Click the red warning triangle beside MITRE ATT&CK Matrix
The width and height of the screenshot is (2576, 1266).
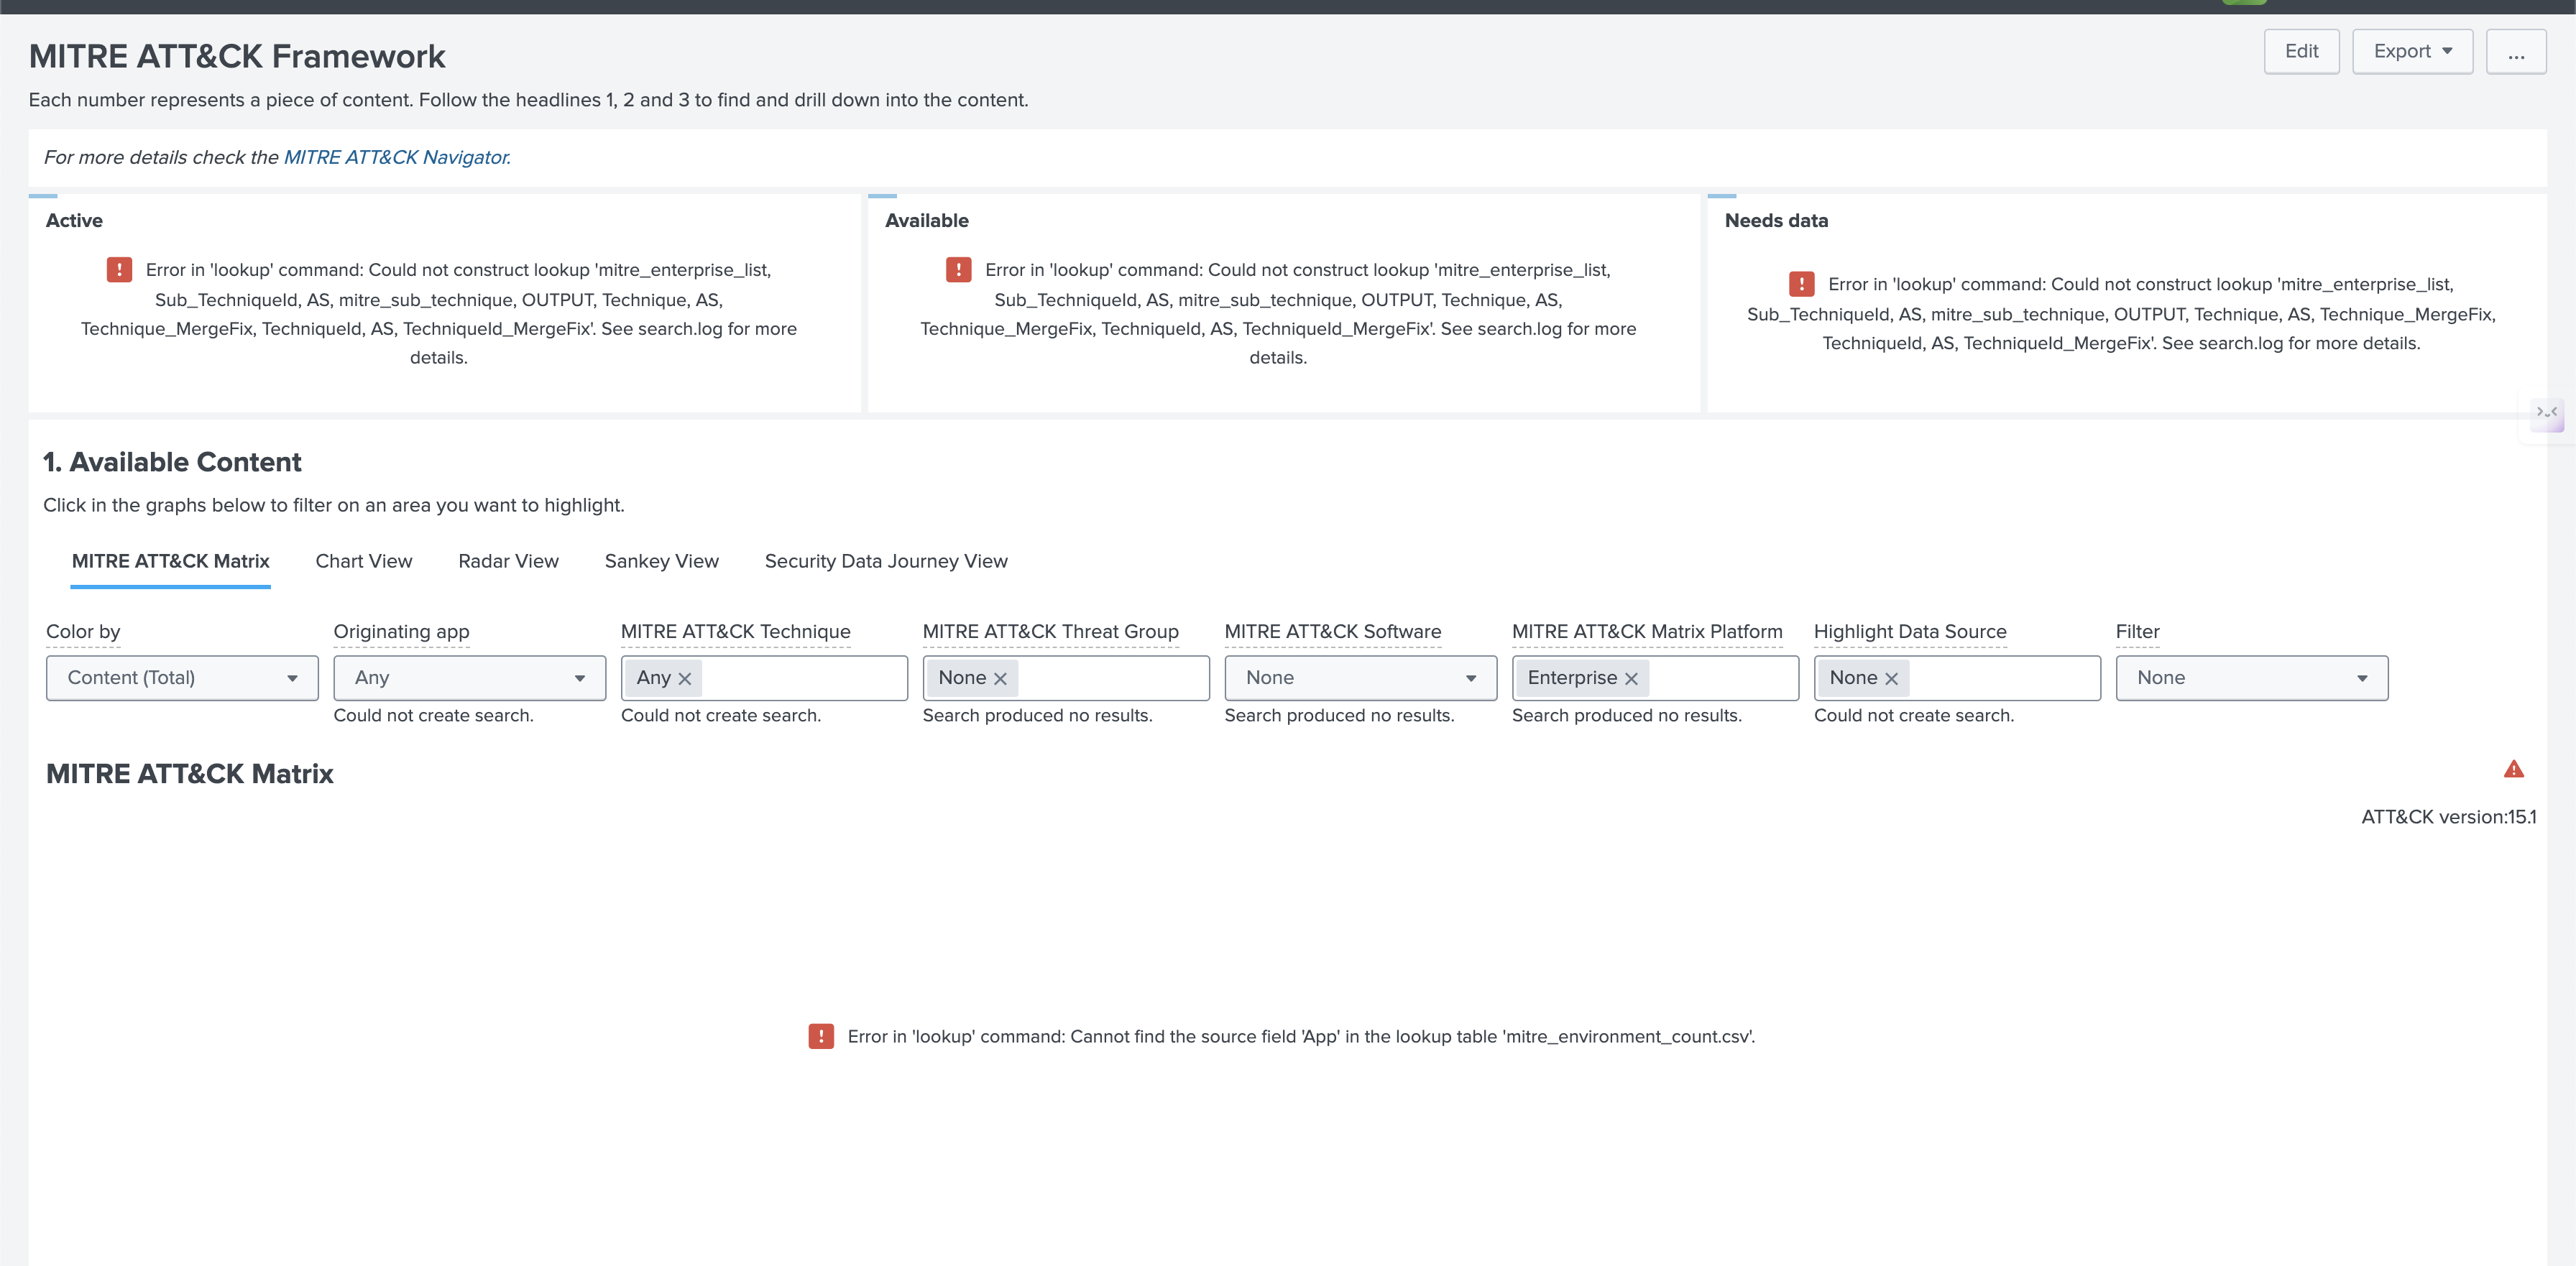[x=2513, y=769]
